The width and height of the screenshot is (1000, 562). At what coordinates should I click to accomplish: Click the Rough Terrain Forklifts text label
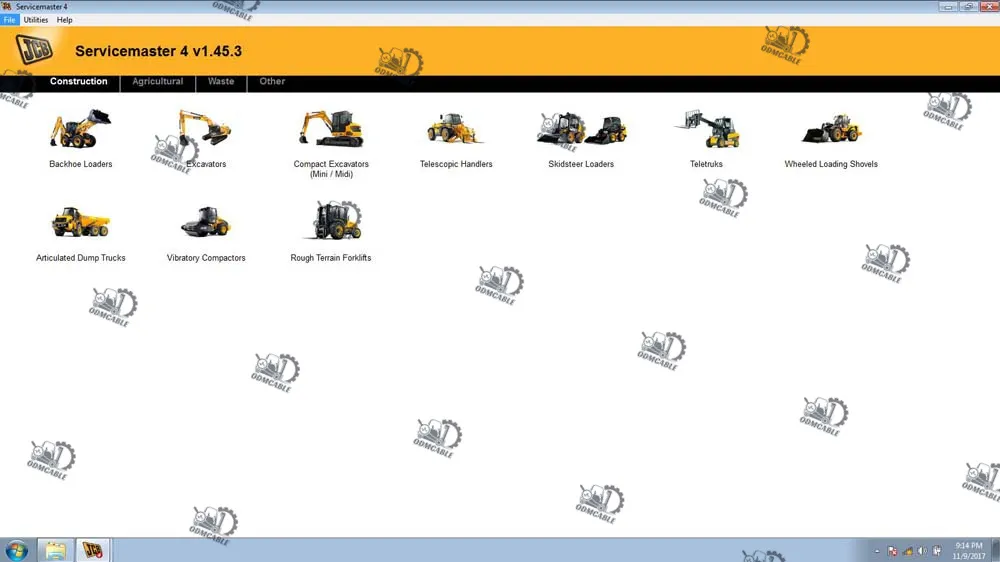[330, 258]
